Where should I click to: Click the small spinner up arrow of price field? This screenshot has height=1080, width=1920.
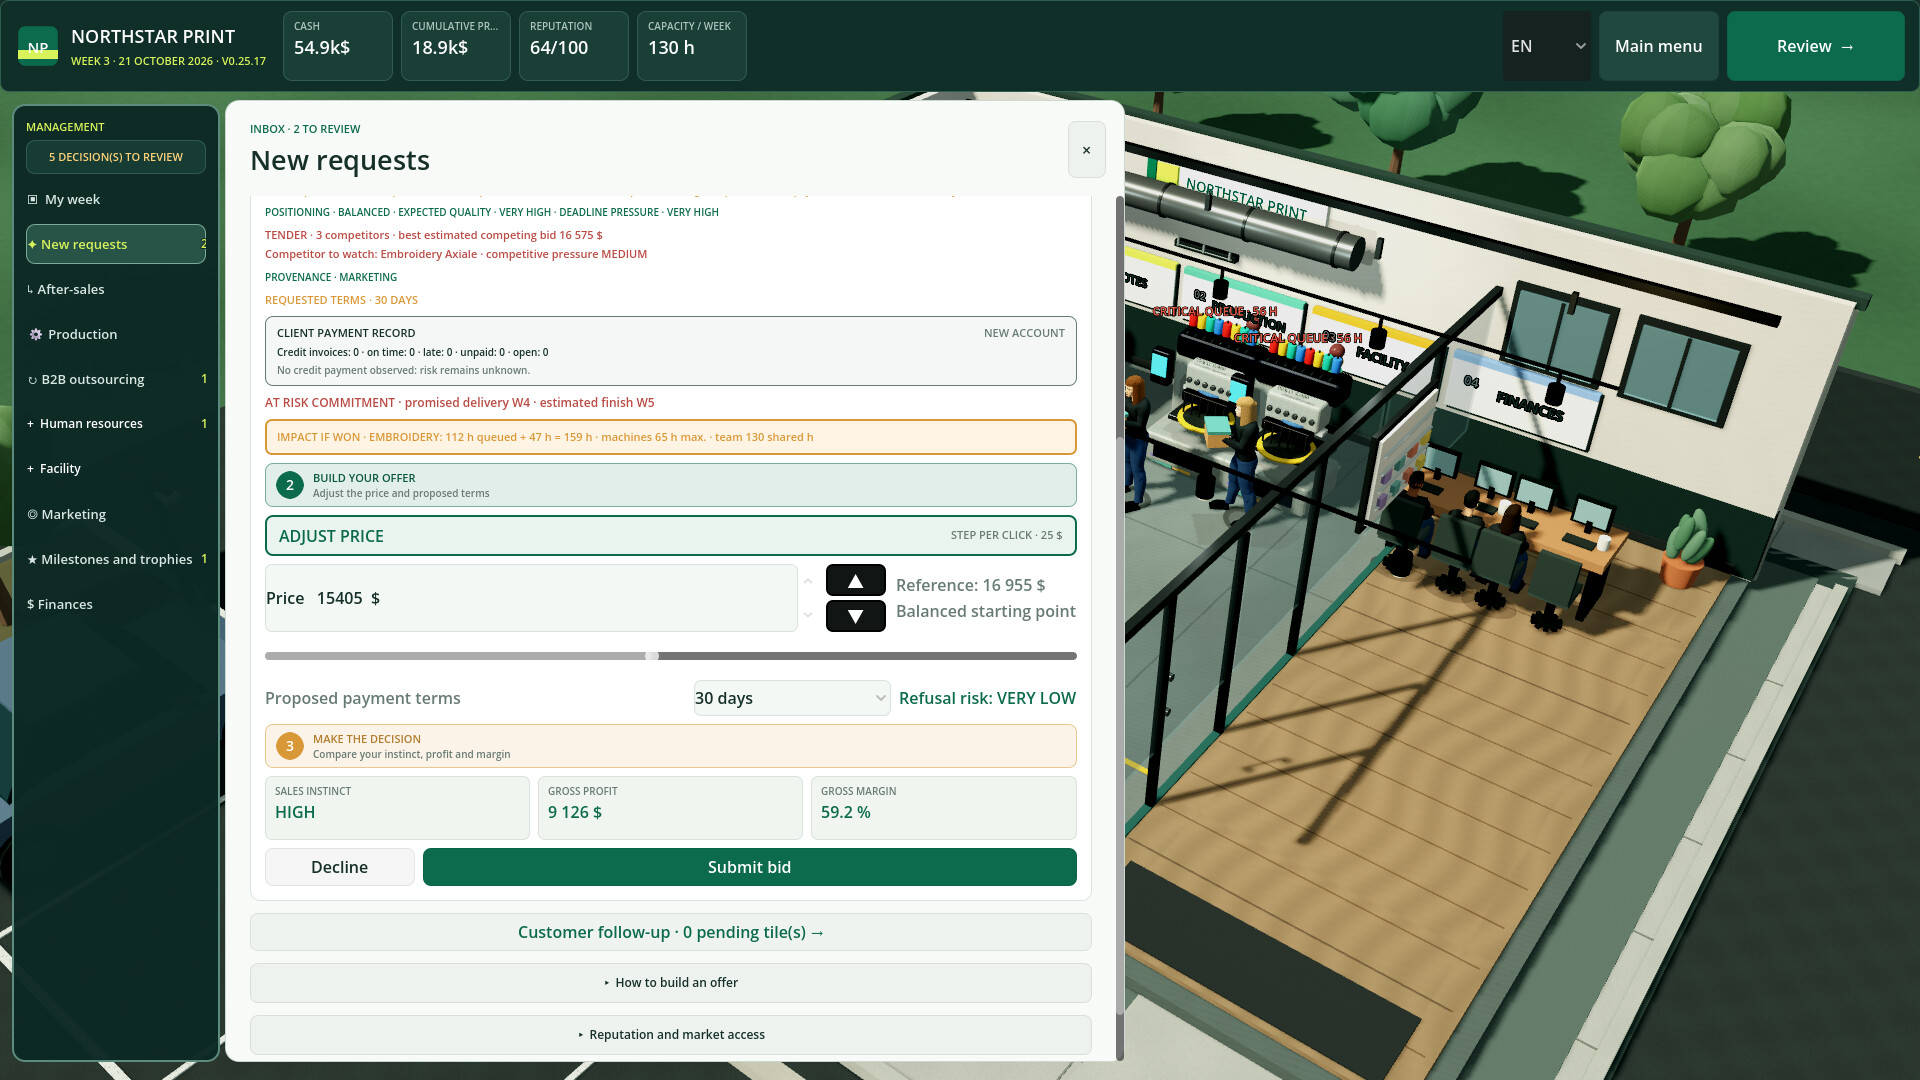(808, 582)
